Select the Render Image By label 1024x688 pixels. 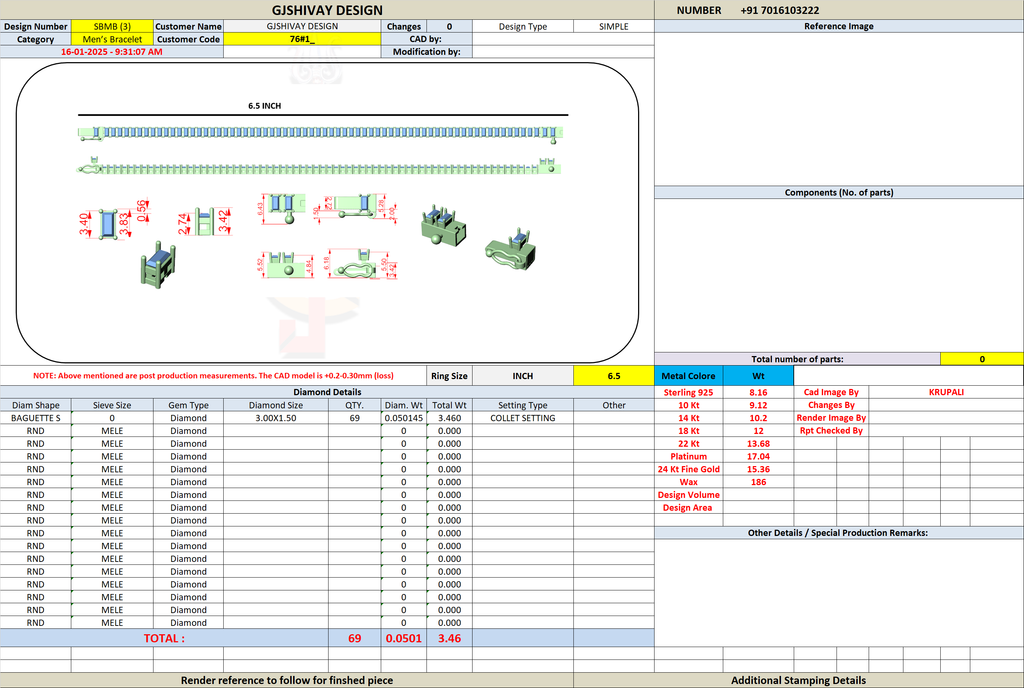coord(831,418)
